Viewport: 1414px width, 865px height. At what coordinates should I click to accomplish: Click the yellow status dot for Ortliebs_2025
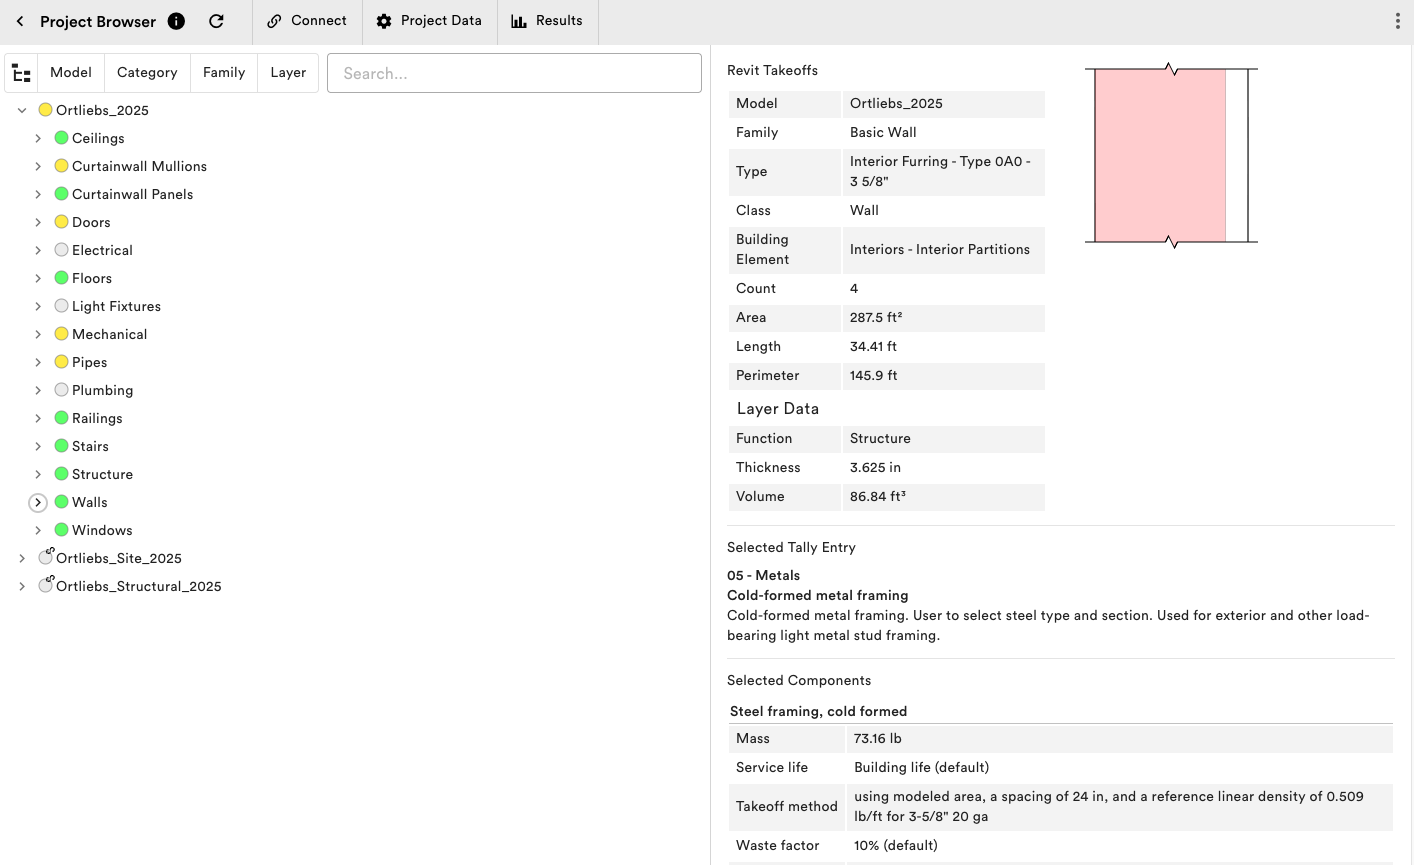(x=45, y=110)
